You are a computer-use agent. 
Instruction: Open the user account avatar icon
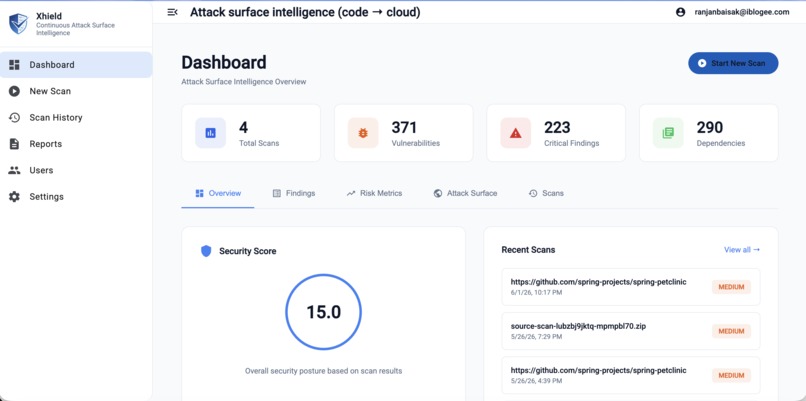point(681,12)
